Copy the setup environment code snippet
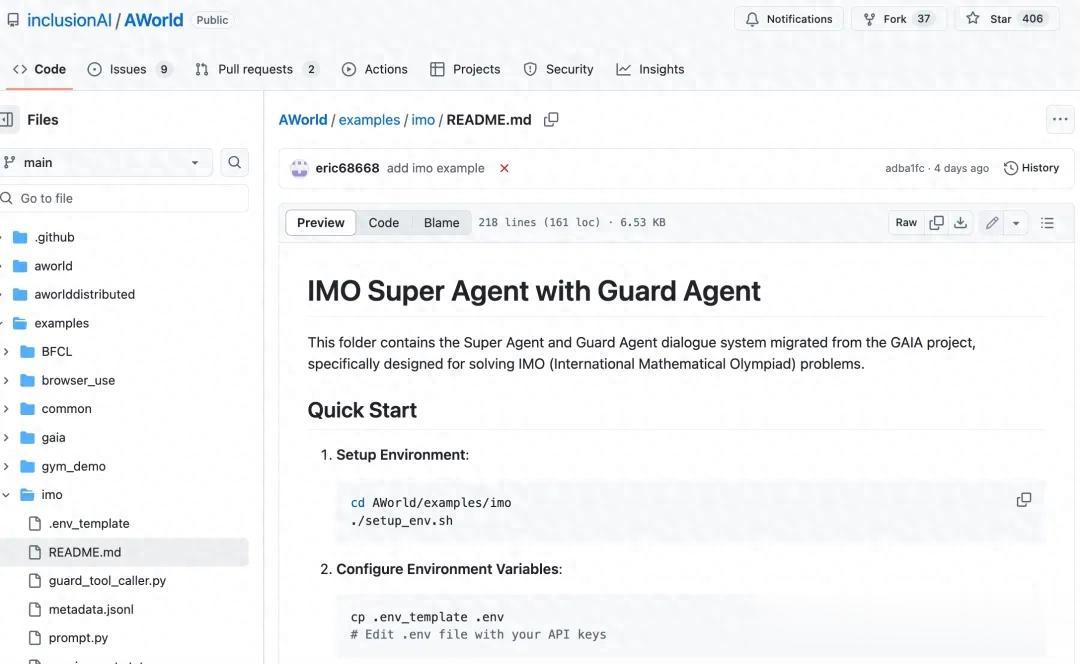1080x664 pixels. [x=1023, y=500]
